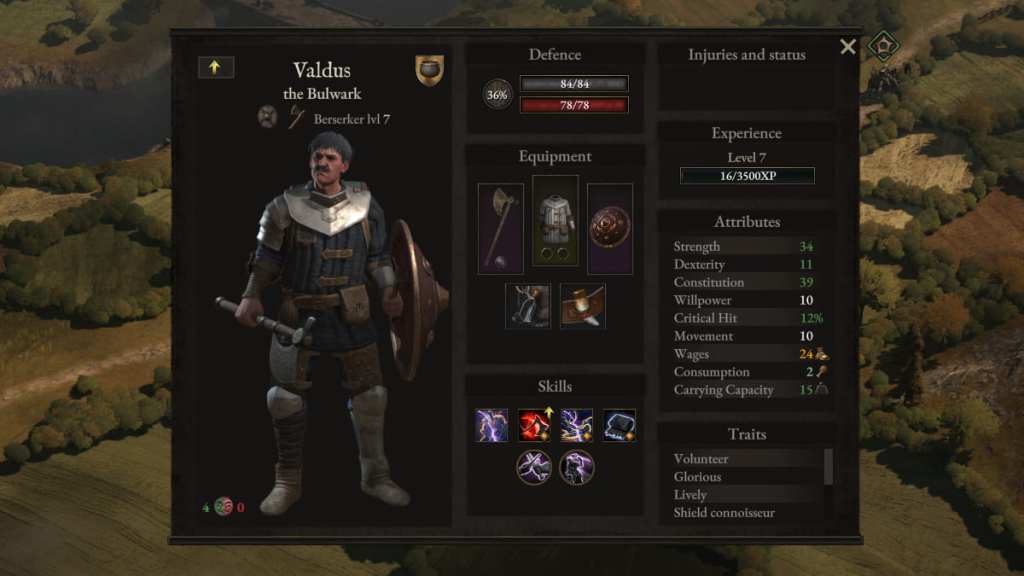Click the belt accessory slot

coord(583,306)
